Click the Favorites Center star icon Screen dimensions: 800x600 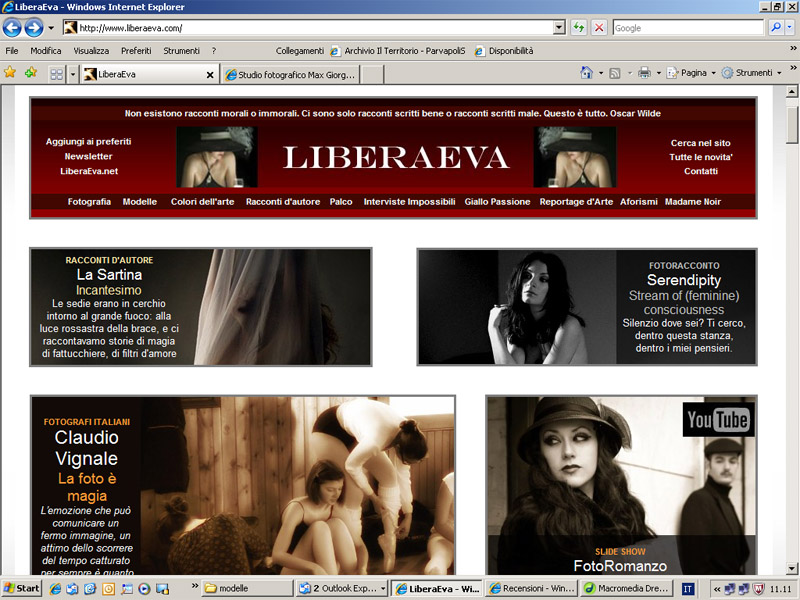point(10,72)
